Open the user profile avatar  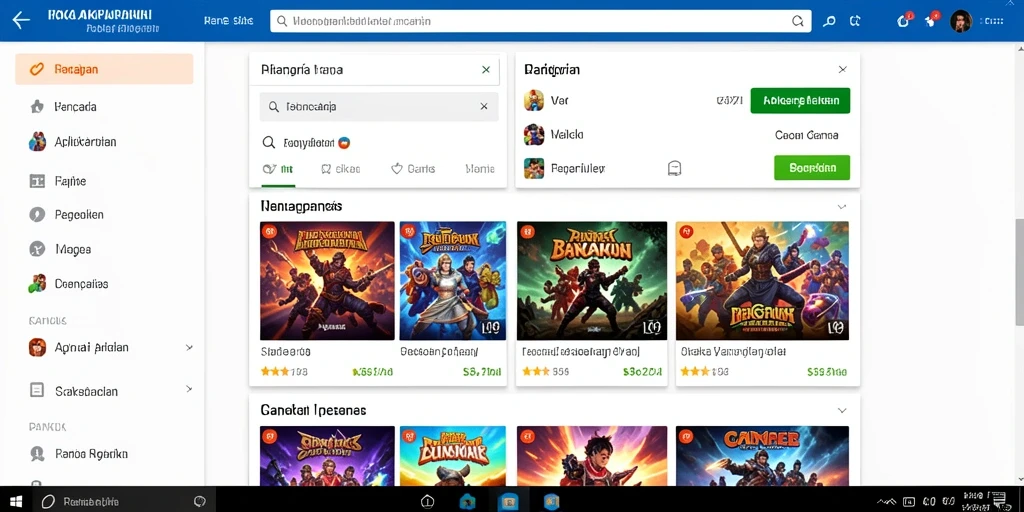[x=961, y=21]
